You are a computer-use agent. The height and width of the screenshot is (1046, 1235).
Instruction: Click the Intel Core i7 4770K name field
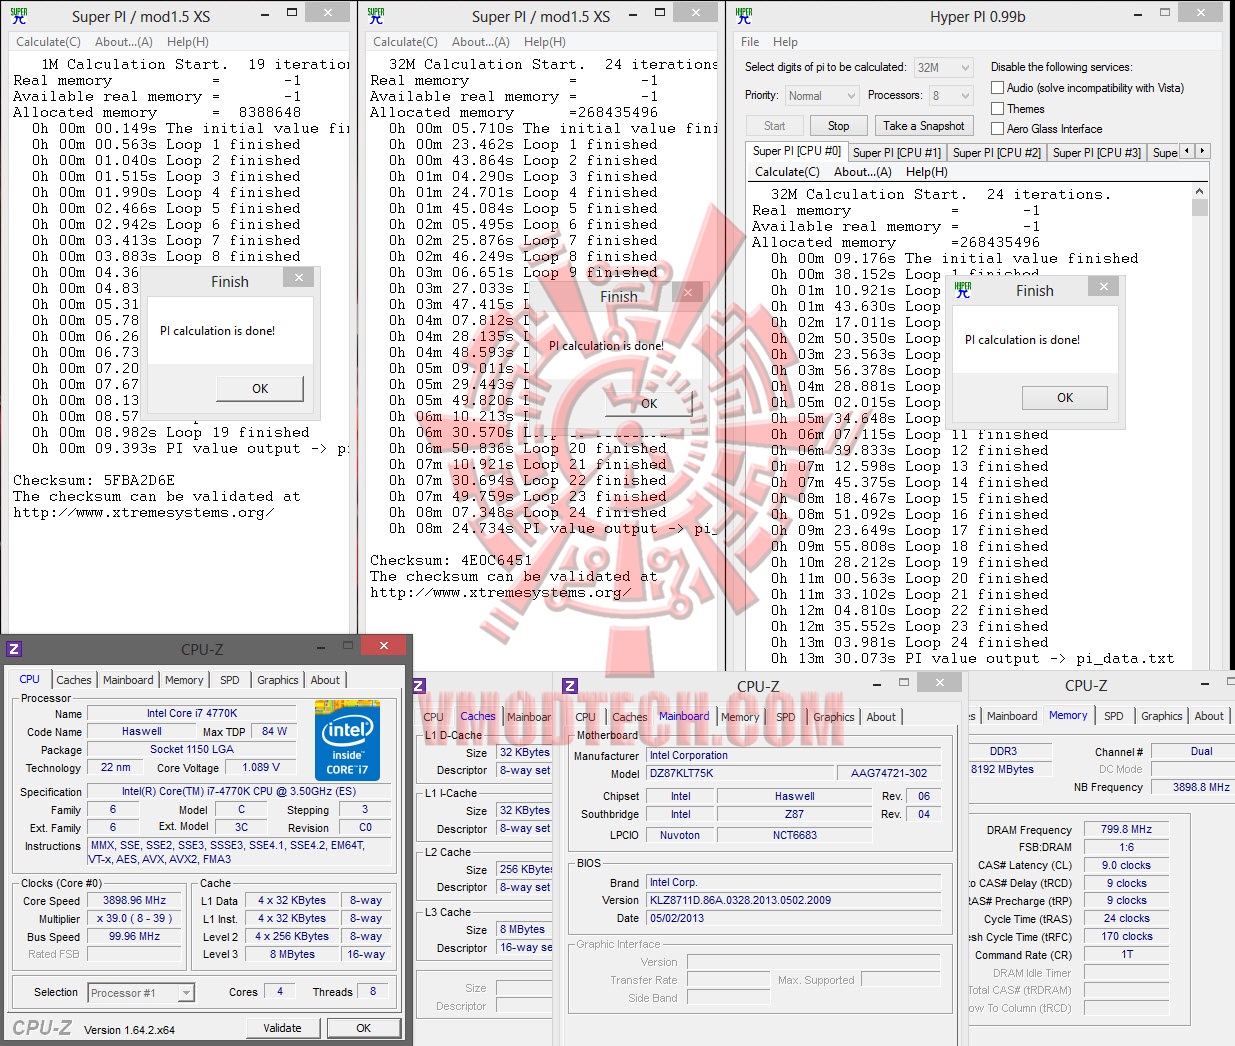192,713
